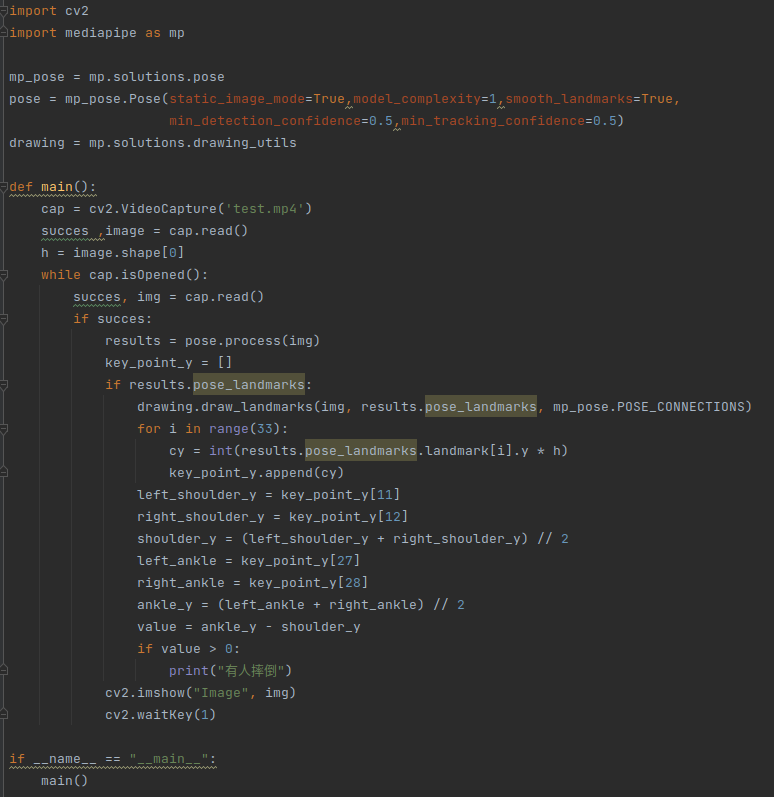This screenshot has height=797, width=774.
Task: Click highlighted pose_landmarks in the 'cy =' line
Action: point(361,451)
